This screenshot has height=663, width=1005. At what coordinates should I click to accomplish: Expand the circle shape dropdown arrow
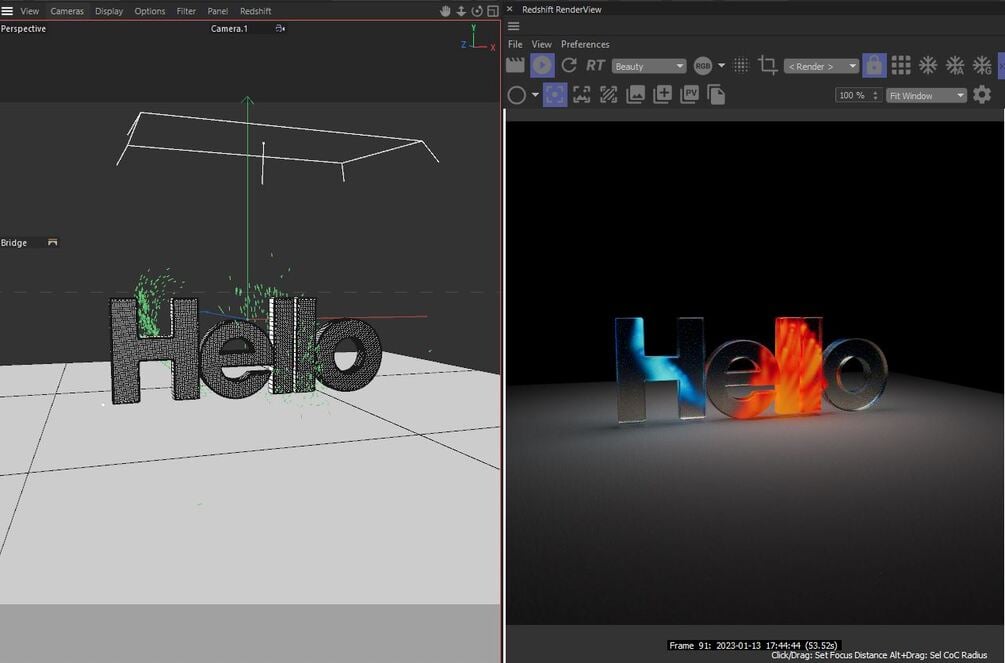[535, 95]
